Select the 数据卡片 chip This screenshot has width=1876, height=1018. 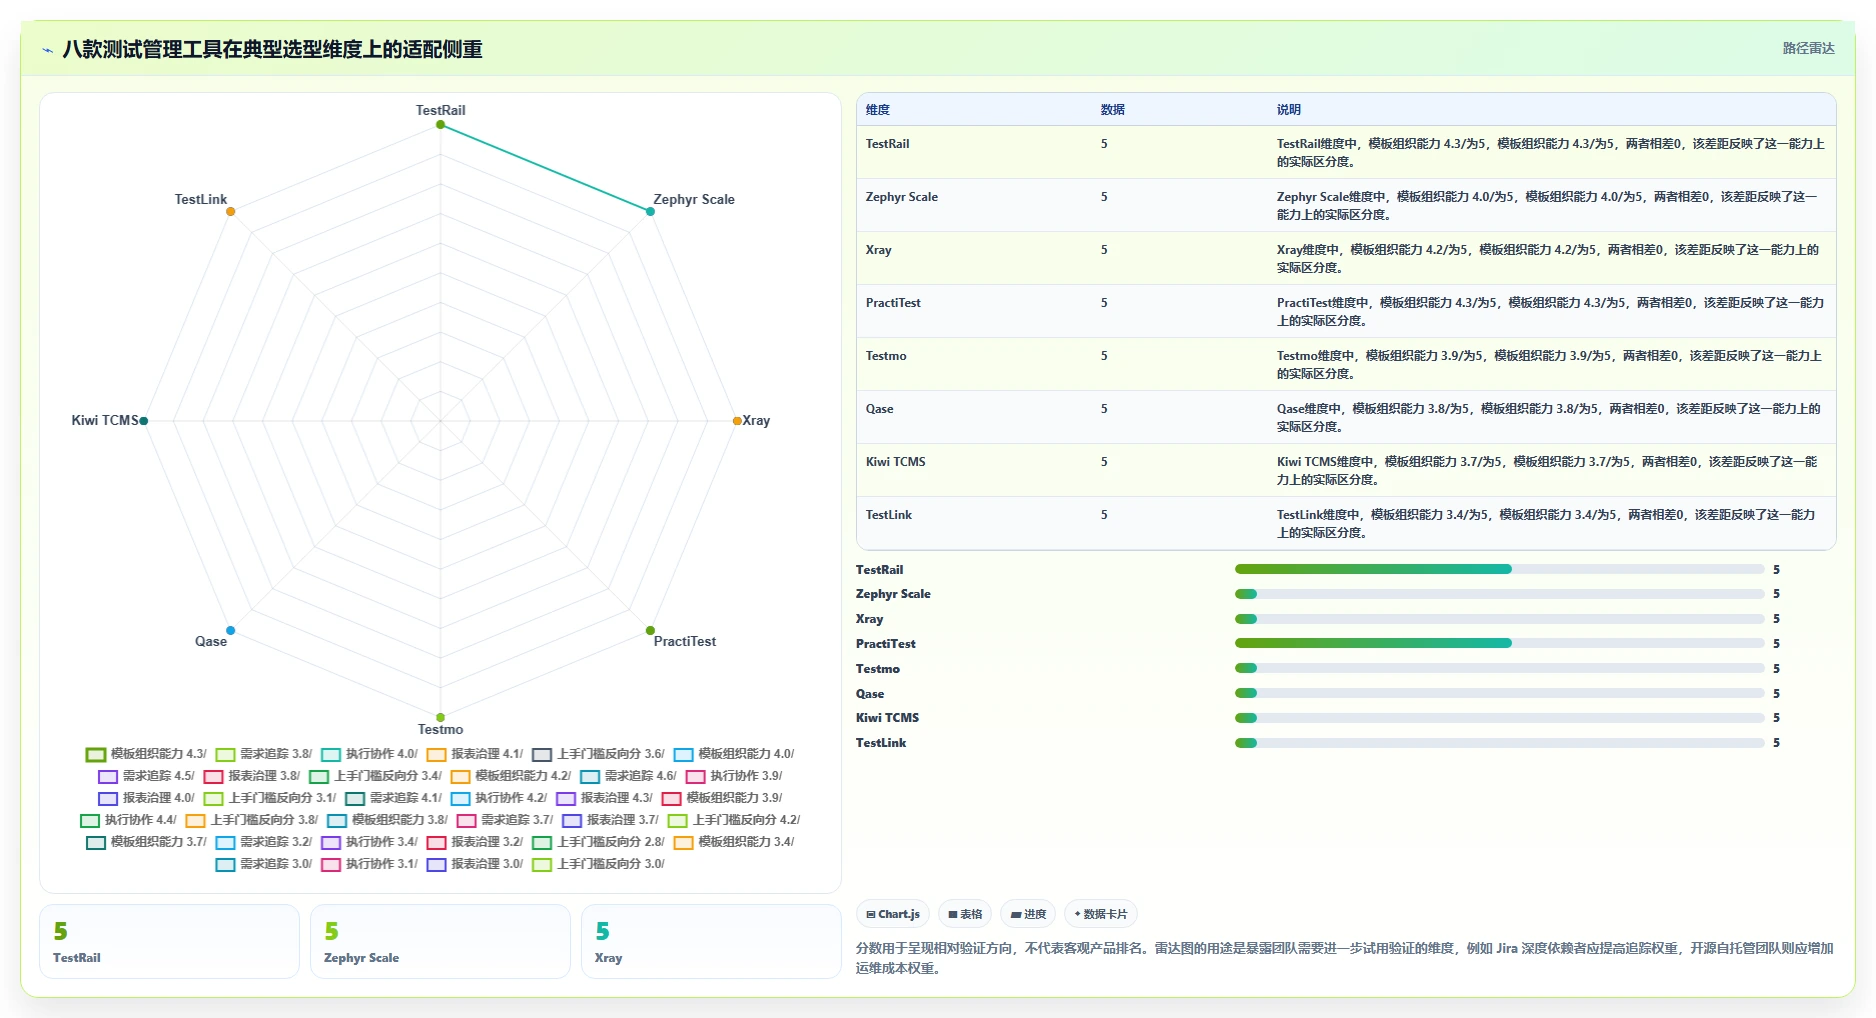[x=1101, y=914]
